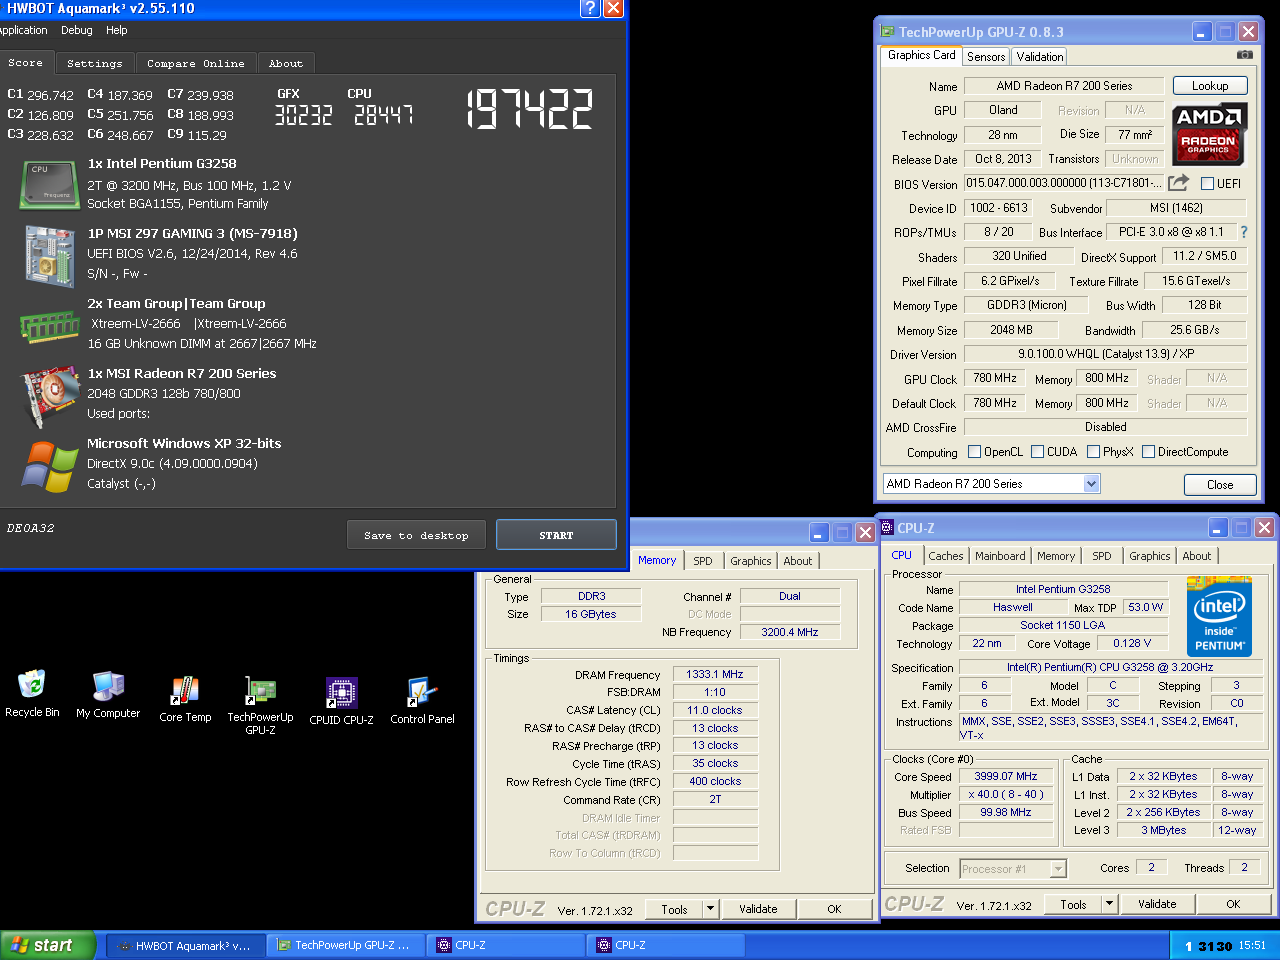Open the Debug menu in Aquamark

point(76,30)
